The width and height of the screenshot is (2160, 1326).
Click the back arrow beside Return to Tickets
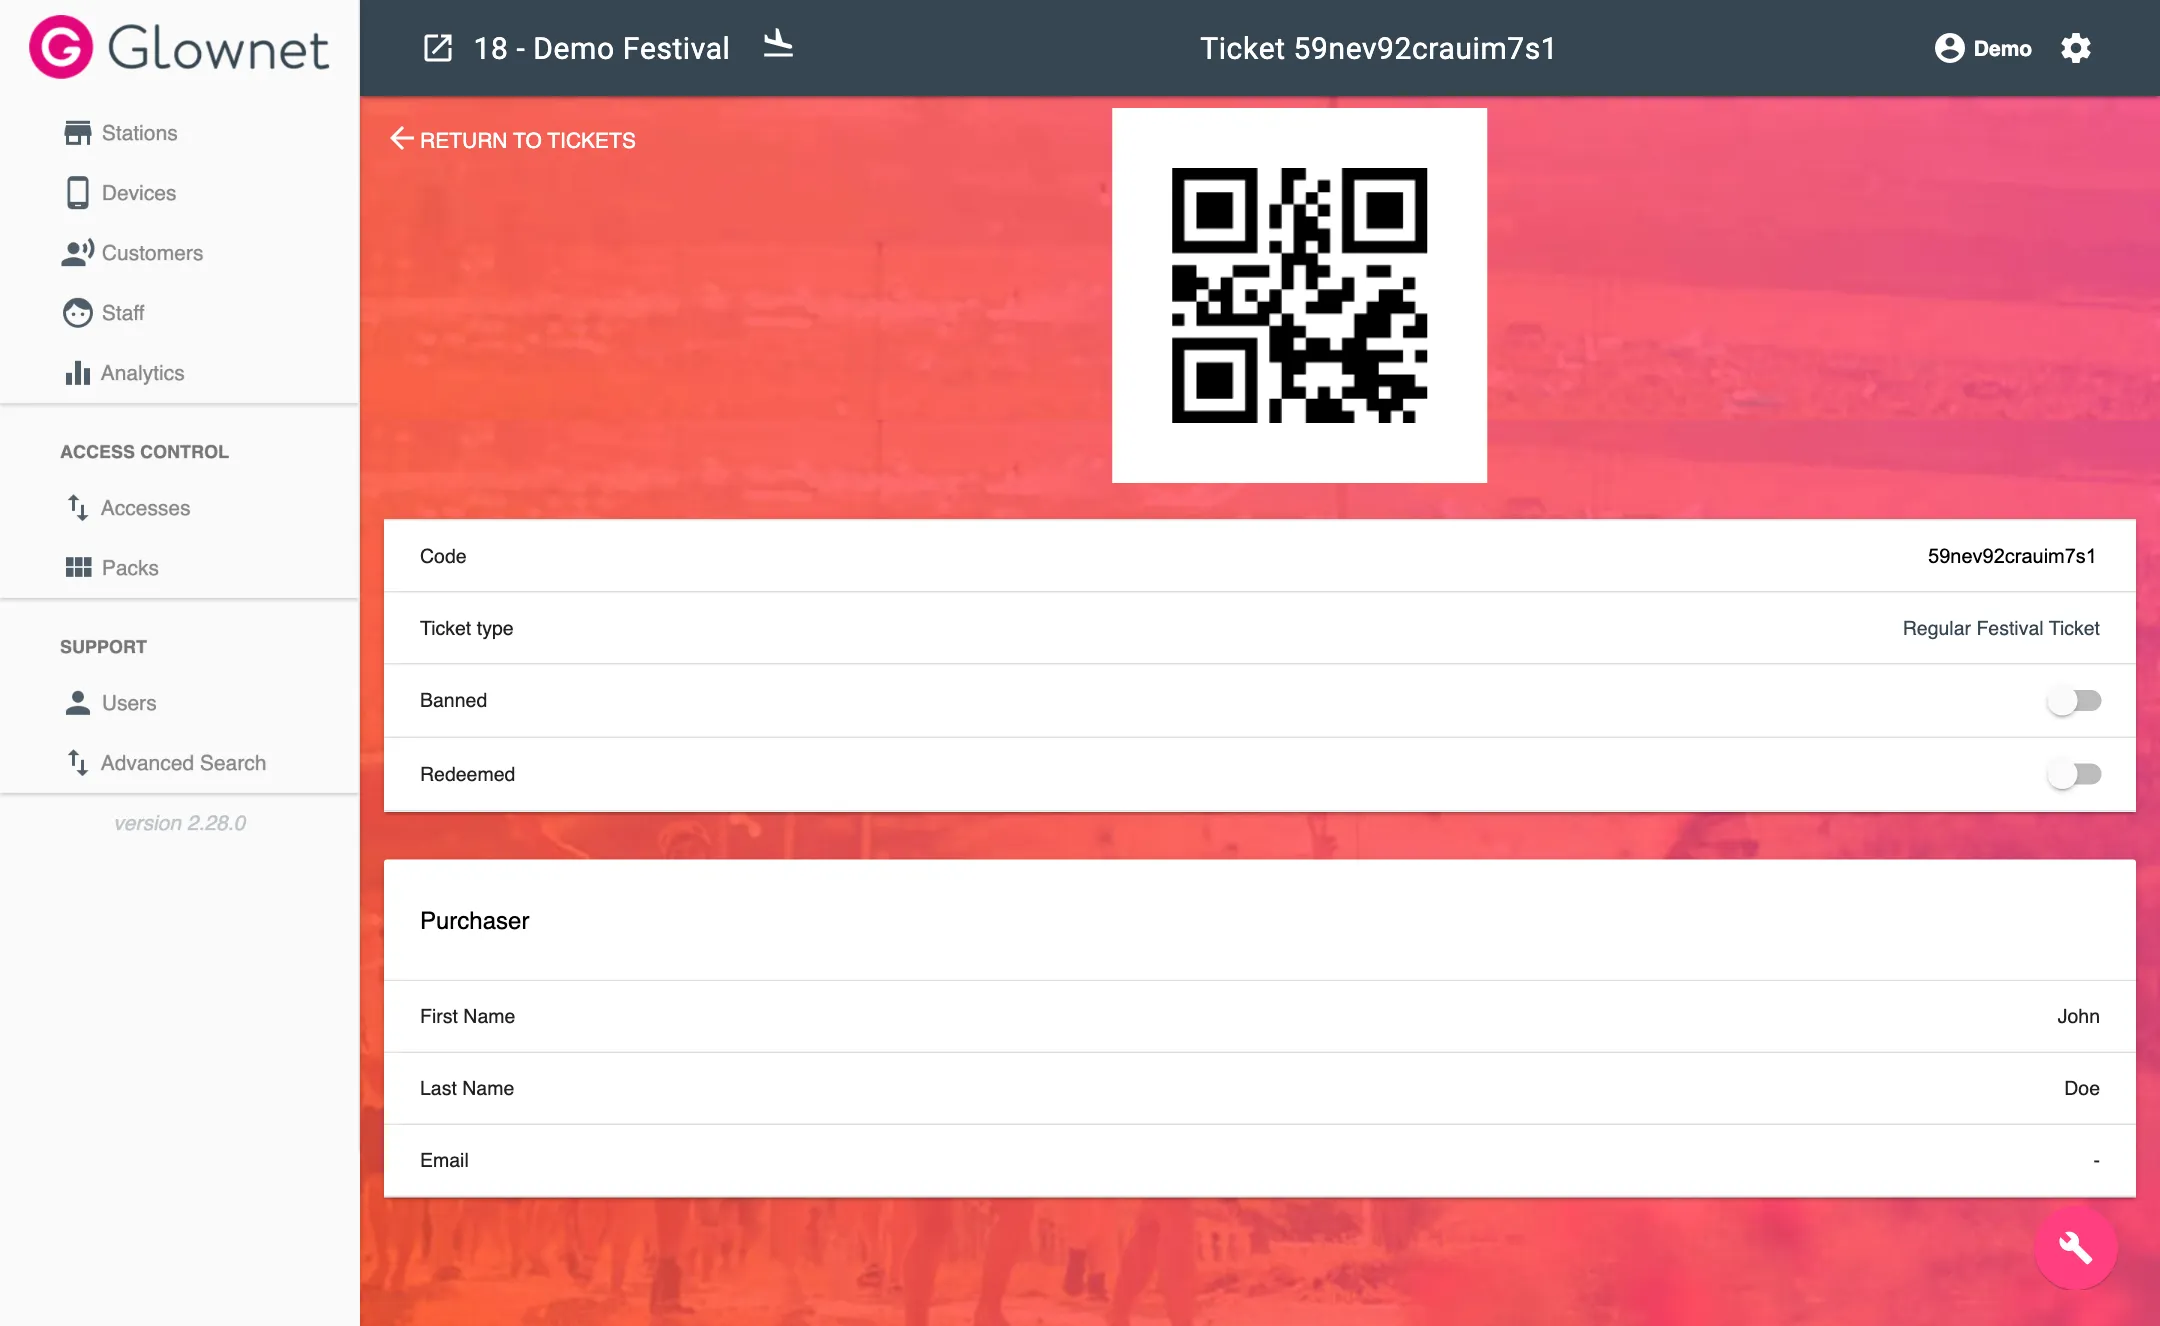(402, 139)
